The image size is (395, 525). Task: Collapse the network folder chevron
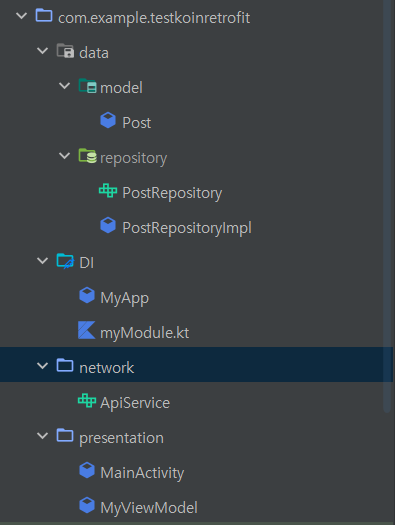point(43,365)
